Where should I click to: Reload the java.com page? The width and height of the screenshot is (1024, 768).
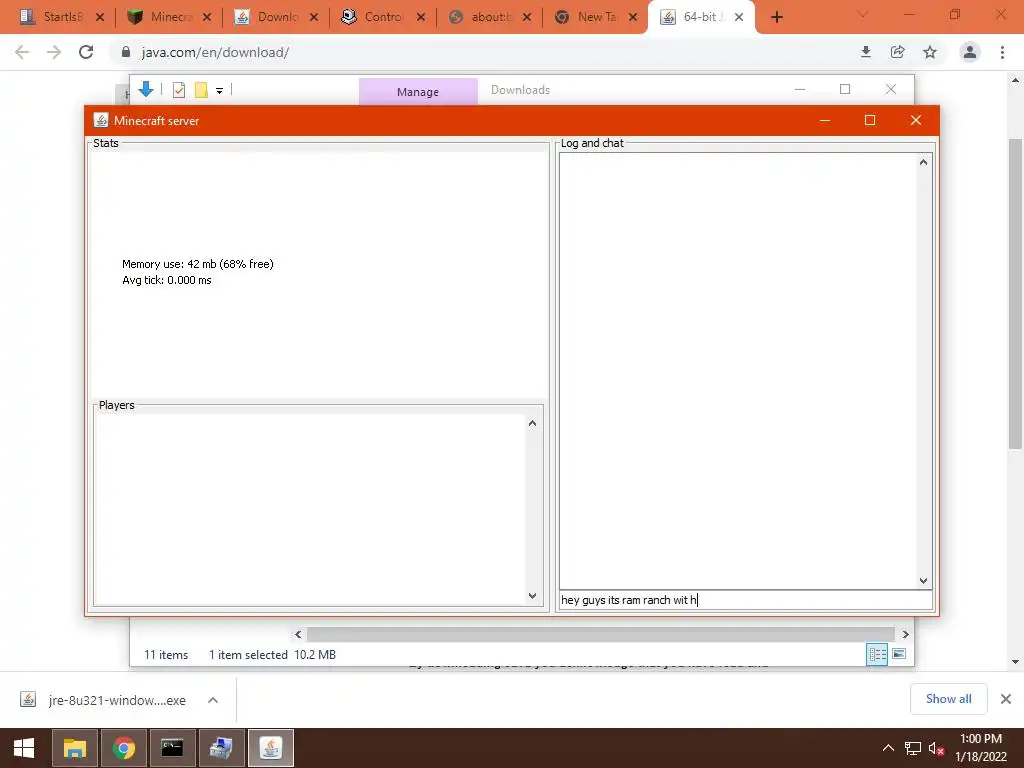click(86, 52)
